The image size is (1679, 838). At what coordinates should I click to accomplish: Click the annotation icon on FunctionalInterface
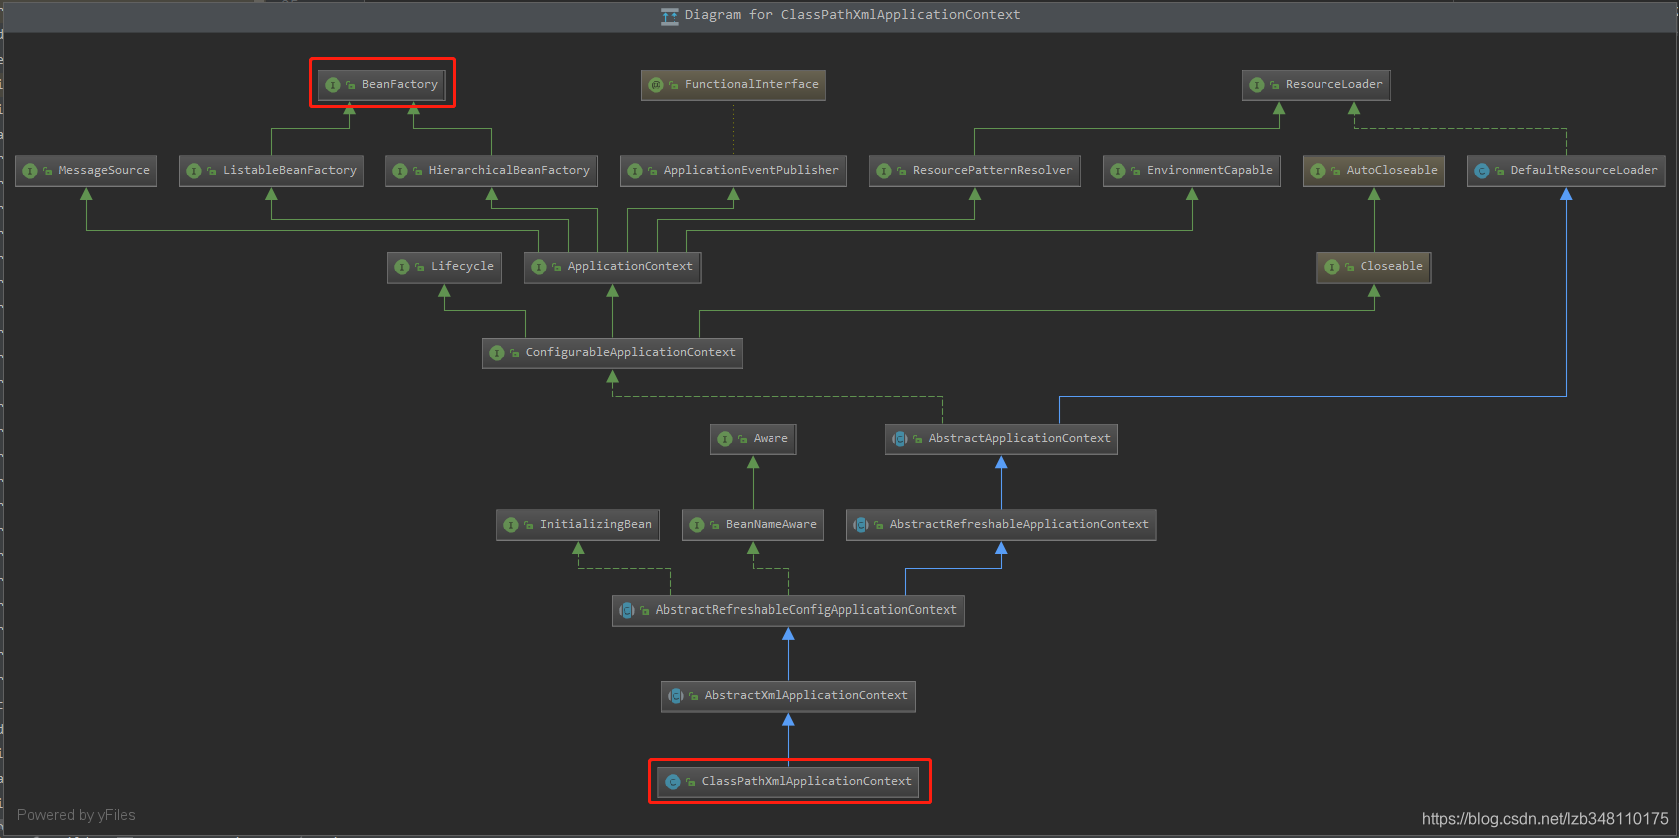click(x=656, y=85)
